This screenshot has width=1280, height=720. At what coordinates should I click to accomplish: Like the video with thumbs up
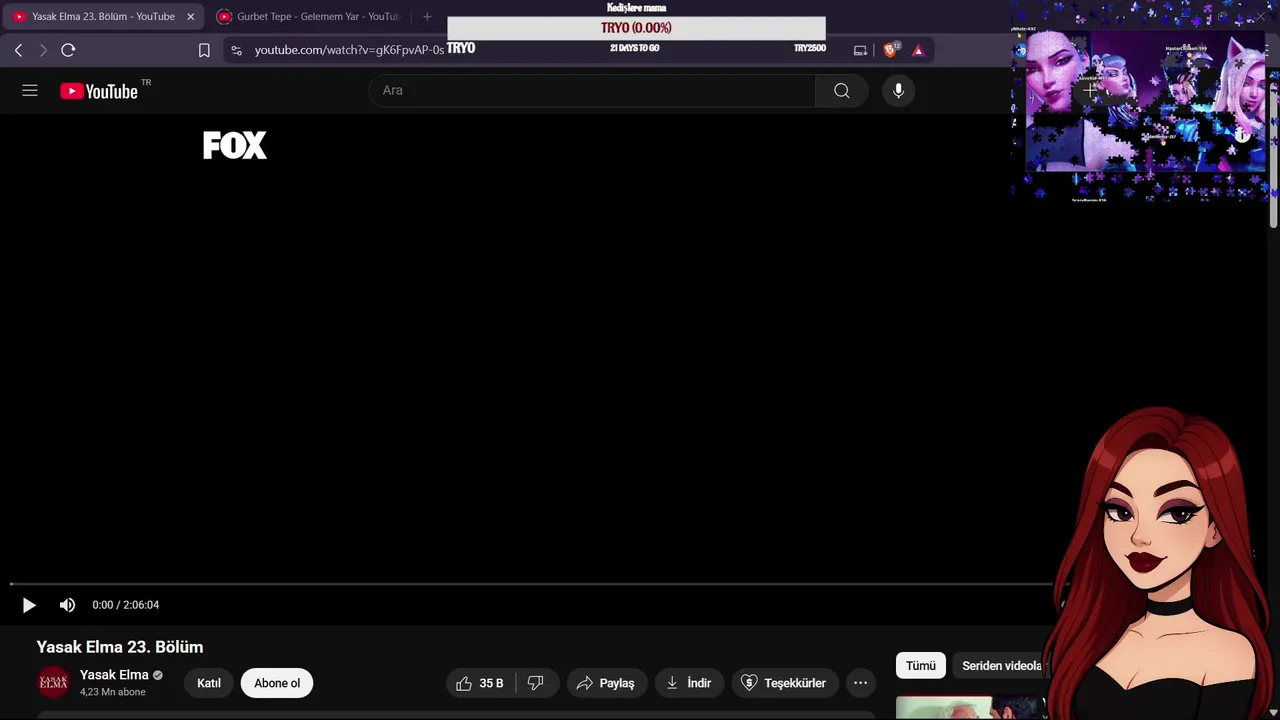click(480, 683)
